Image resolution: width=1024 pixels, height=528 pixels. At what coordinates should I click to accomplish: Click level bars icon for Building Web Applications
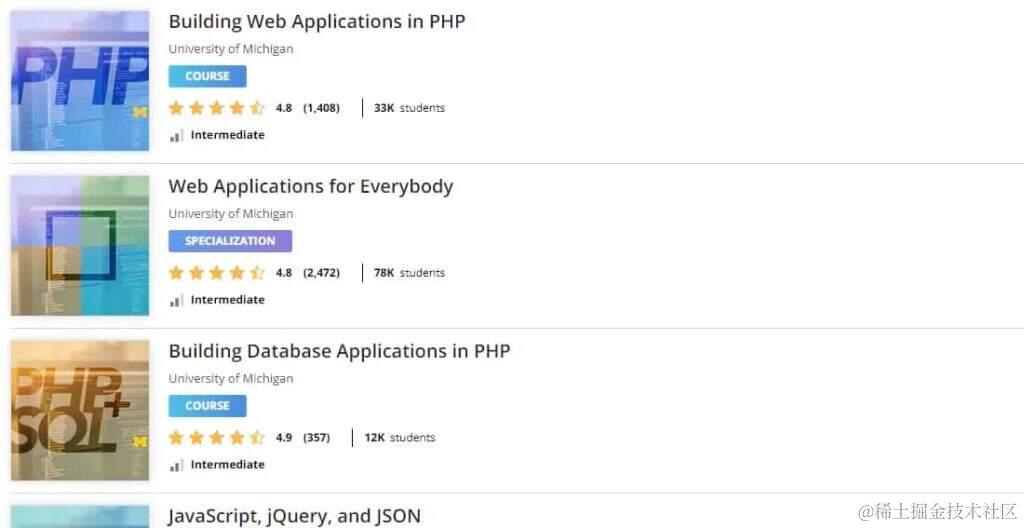[176, 136]
